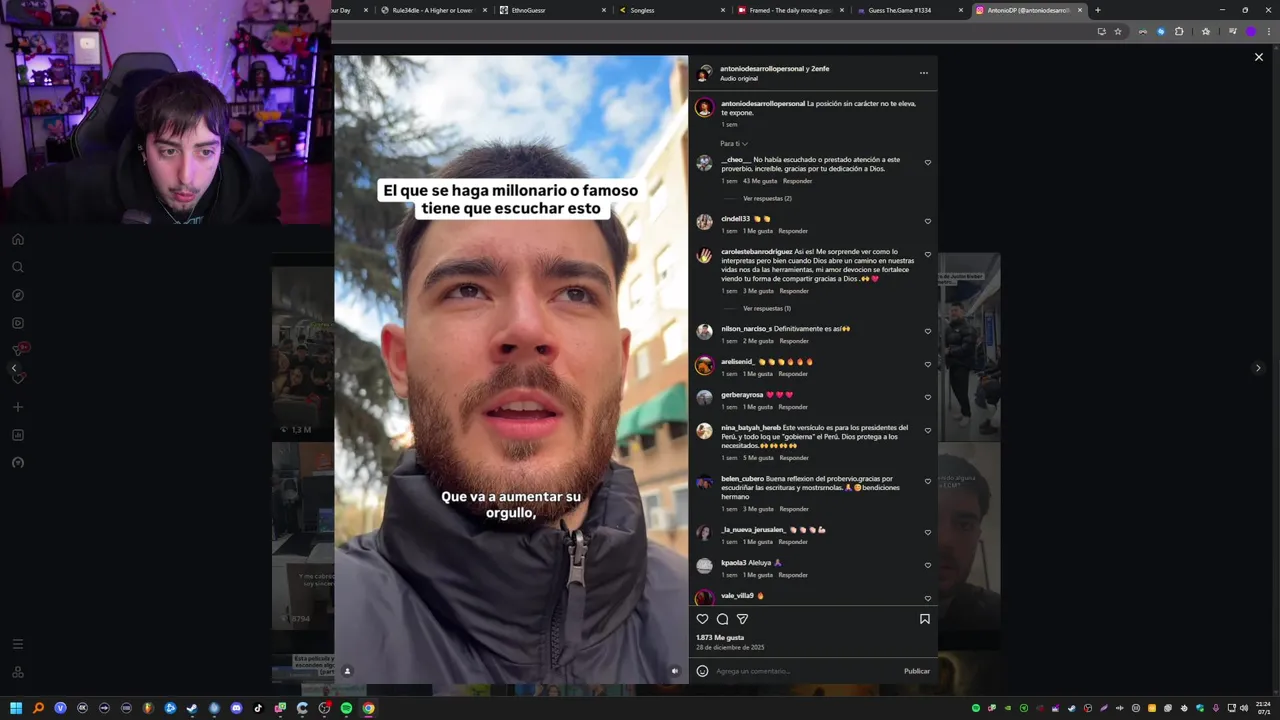Open the hamburger More menu in the sidebar
Screen dimensions: 1280x720
(17, 644)
